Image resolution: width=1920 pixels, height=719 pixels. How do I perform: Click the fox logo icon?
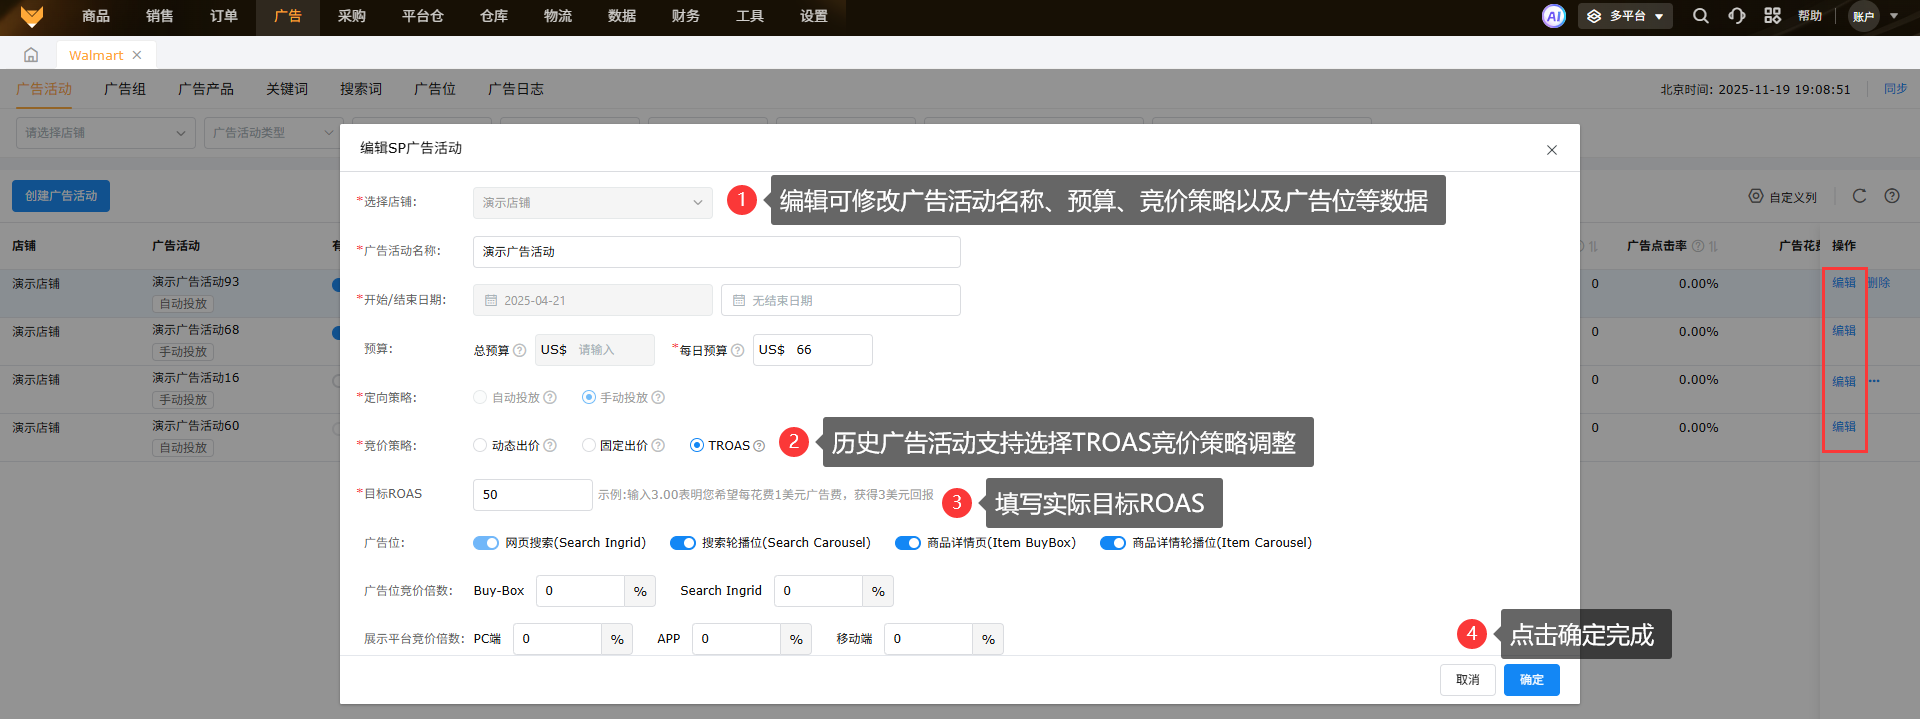pos(32,16)
